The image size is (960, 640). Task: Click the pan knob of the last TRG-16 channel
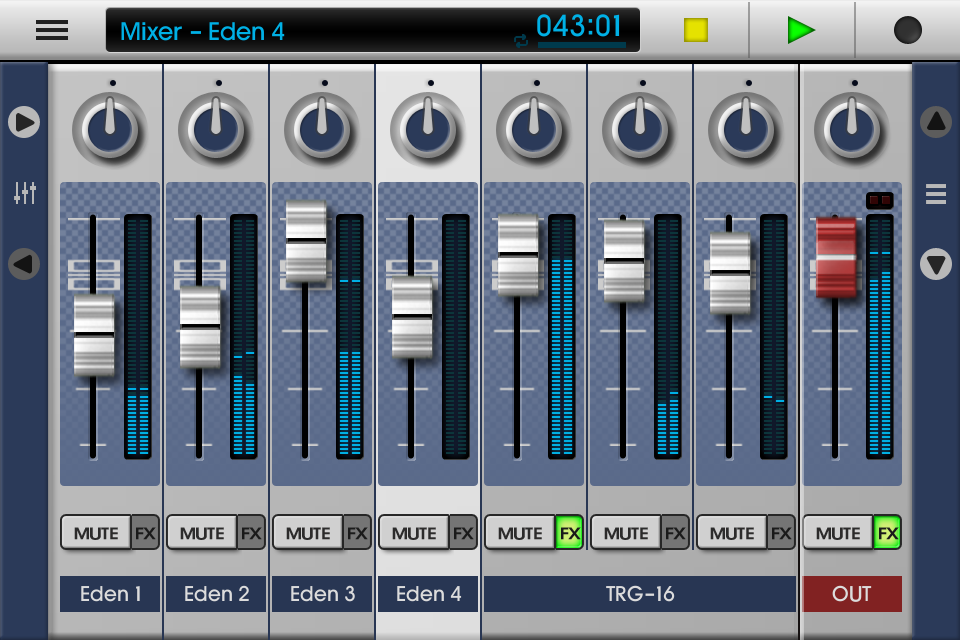pyautogui.click(x=745, y=129)
